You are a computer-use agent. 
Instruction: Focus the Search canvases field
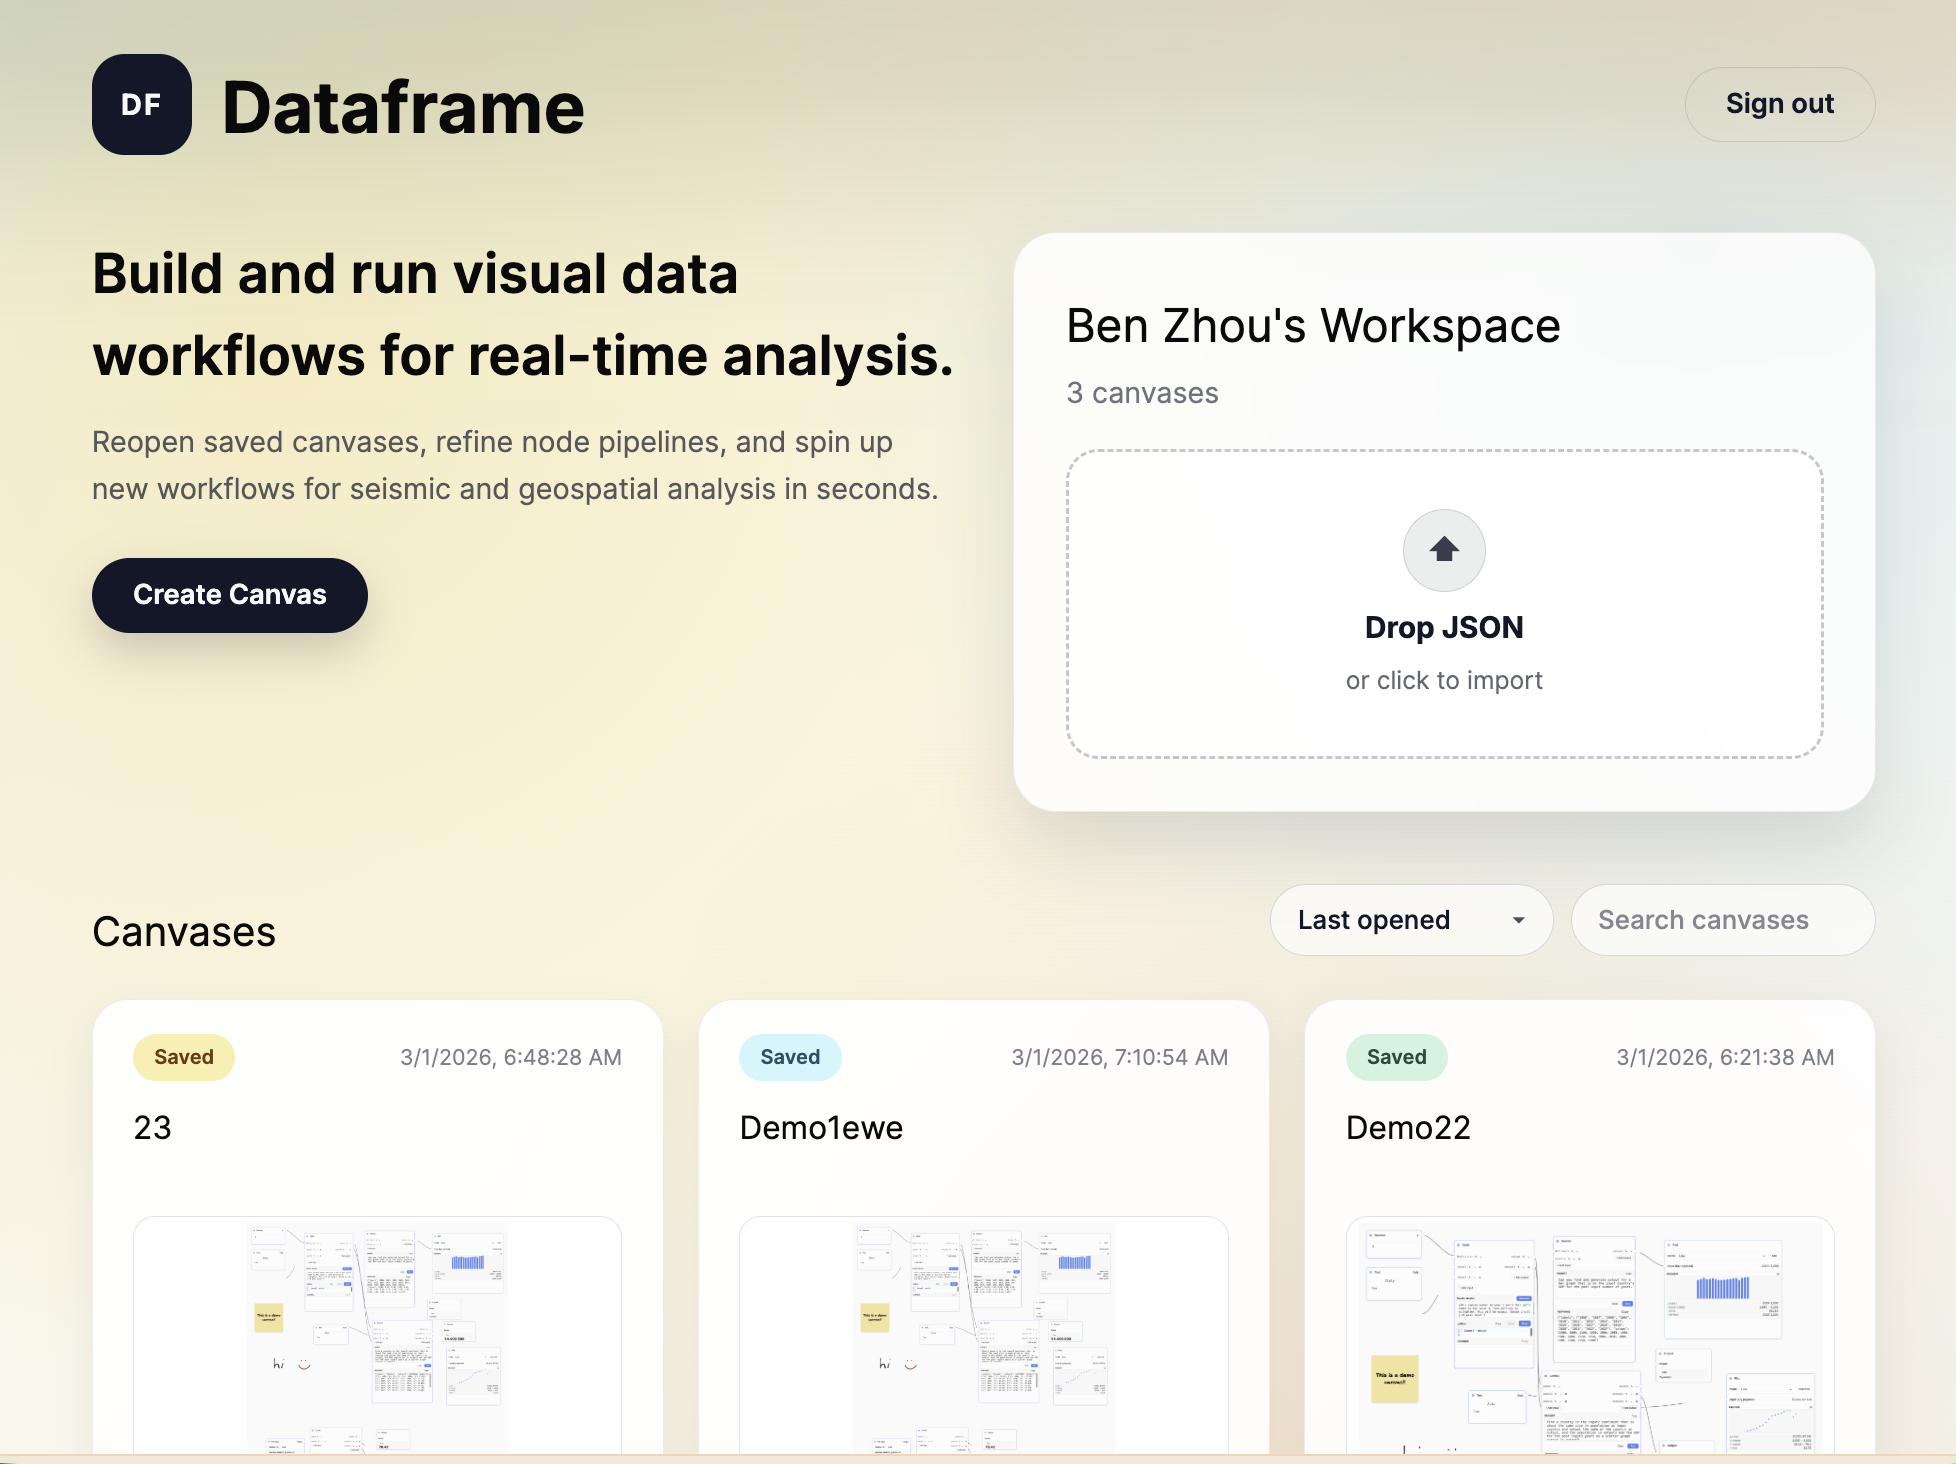tap(1722, 920)
